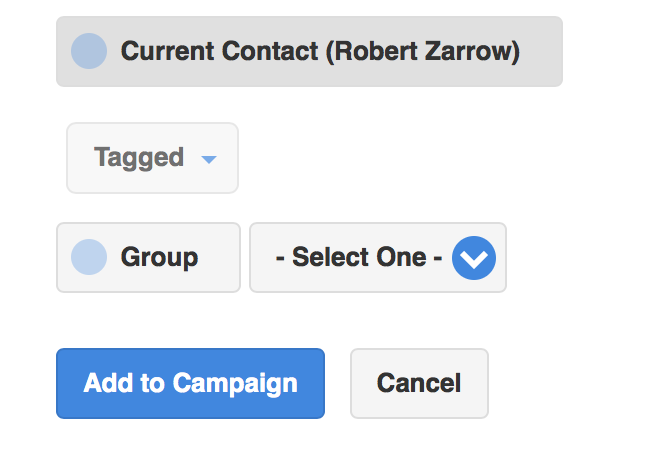
Task: Choose the Current Contact (Robert Zarrow) option
Action: pos(309,52)
